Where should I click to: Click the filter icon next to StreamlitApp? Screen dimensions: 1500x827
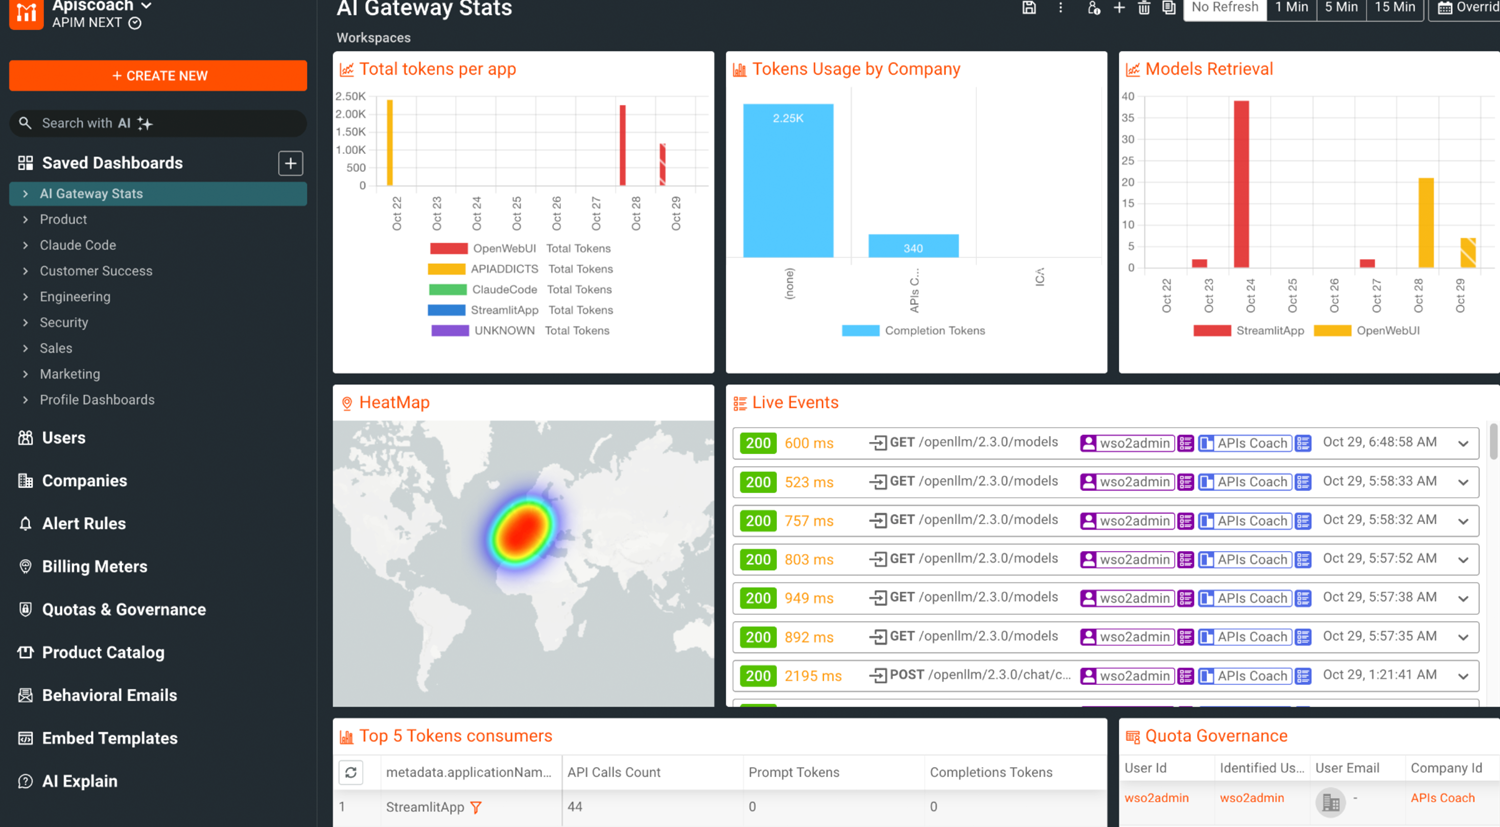coord(477,807)
